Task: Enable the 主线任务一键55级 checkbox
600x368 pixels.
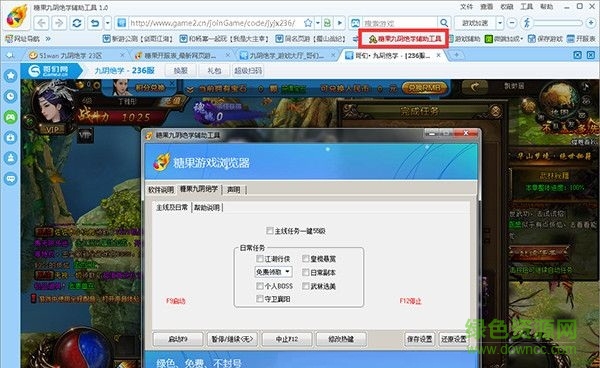Action: point(270,231)
